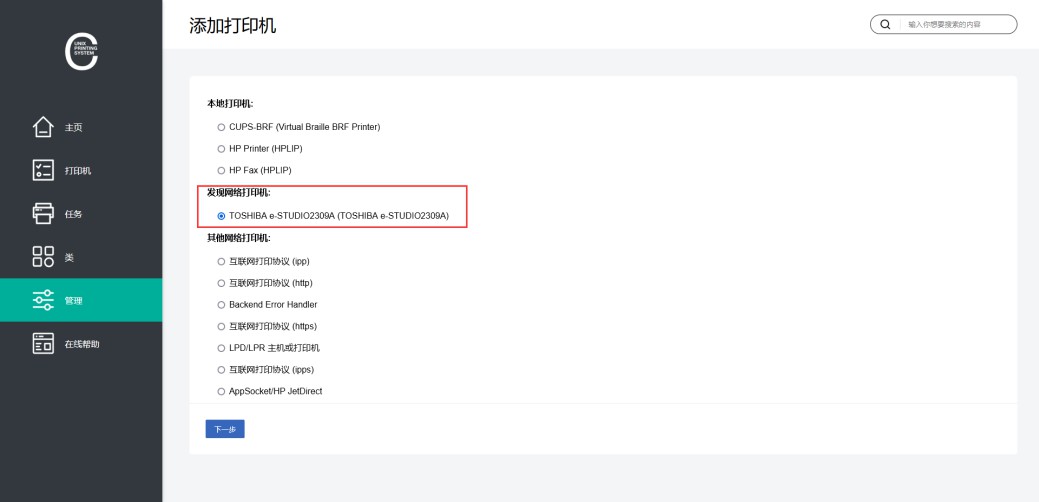Viewport: 1039px width, 502px height.
Task: Select Backend Error Handler option
Action: 221,304
